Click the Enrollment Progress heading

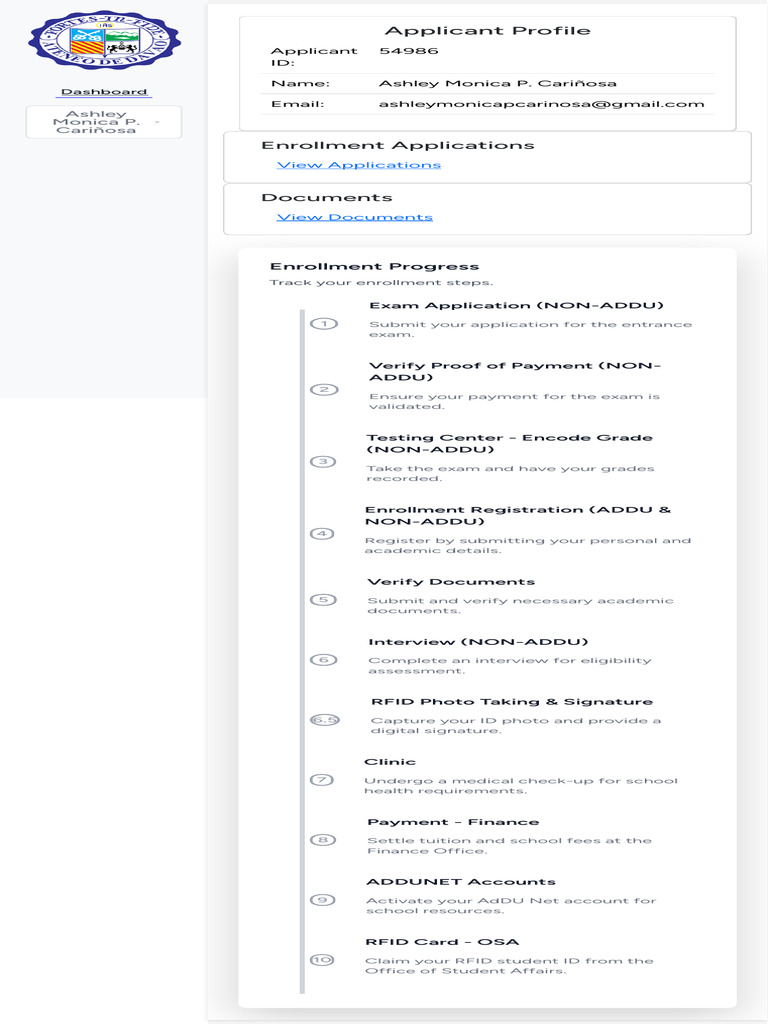[x=374, y=267]
